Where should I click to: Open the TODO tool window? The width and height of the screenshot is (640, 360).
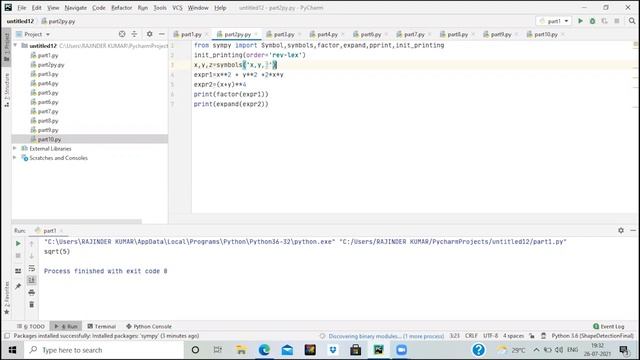(x=31, y=327)
